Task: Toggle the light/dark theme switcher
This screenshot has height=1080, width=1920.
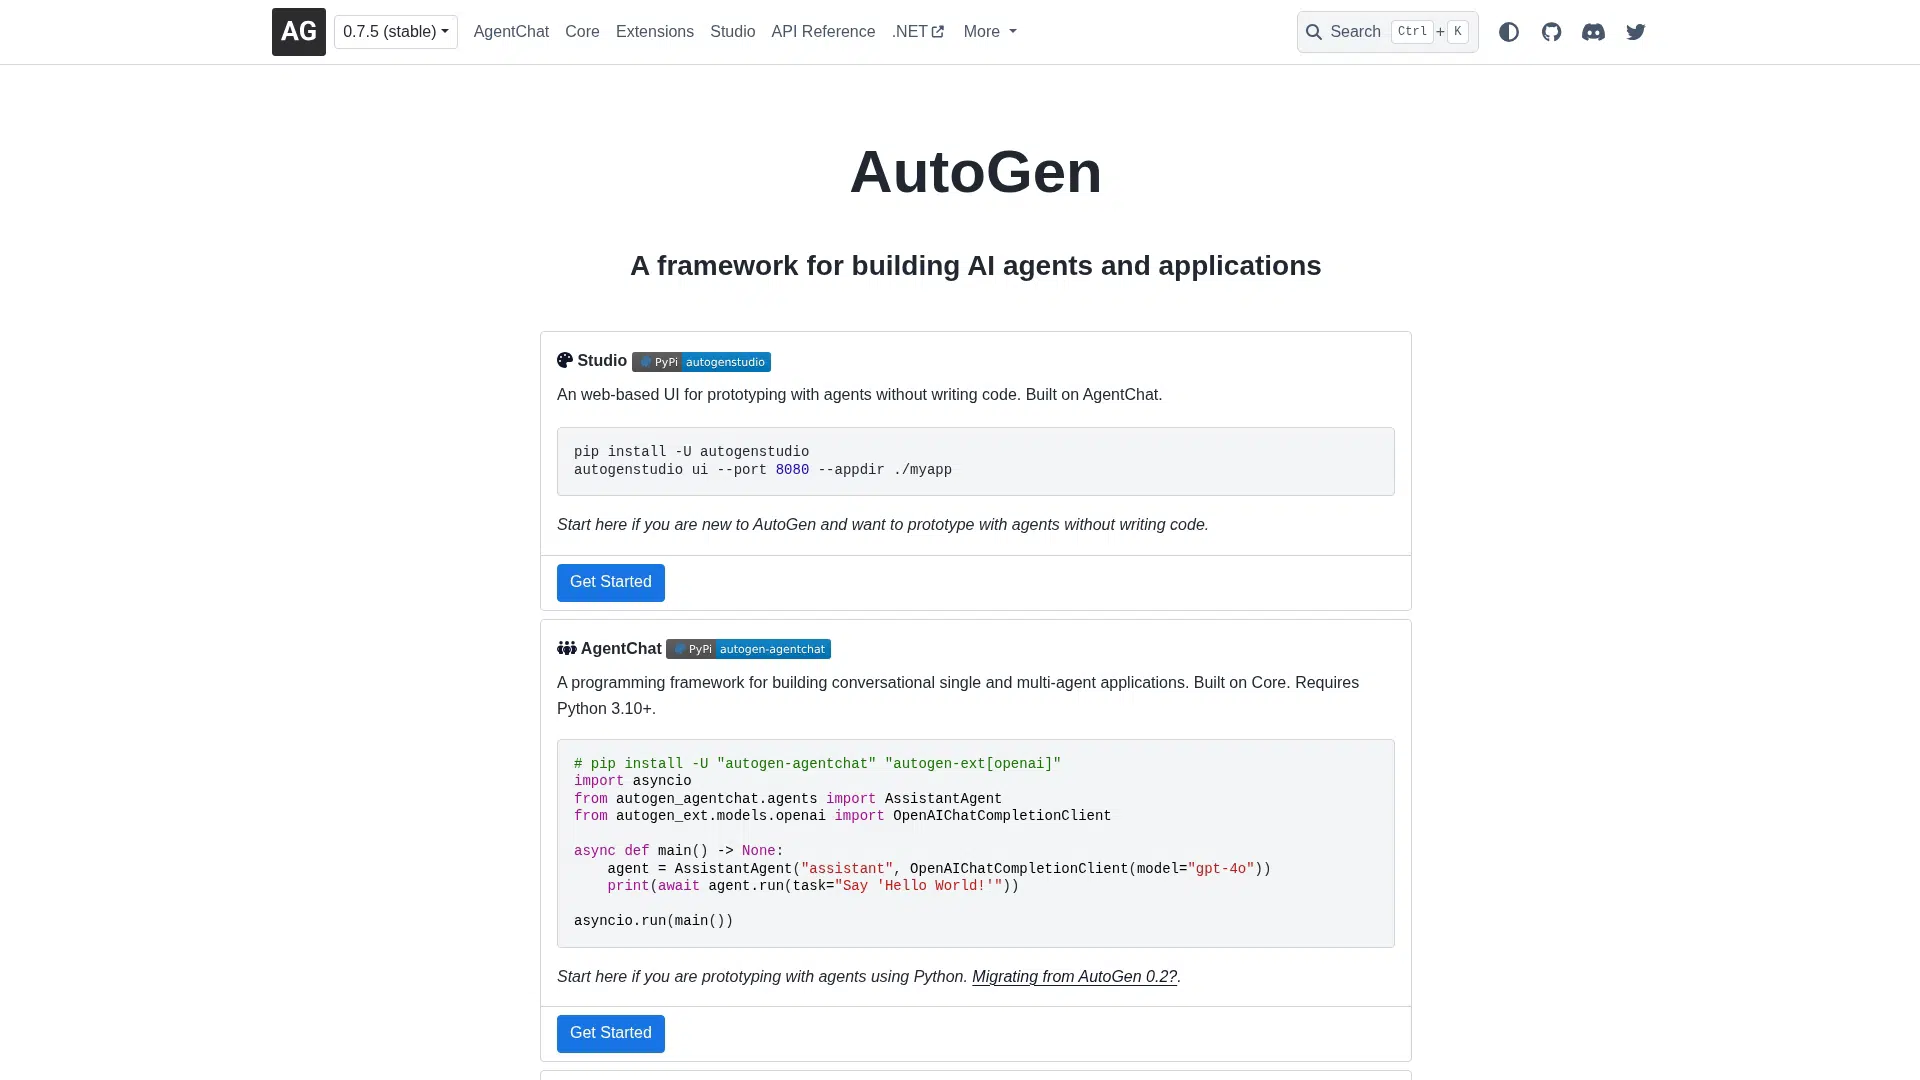Action: (1509, 32)
